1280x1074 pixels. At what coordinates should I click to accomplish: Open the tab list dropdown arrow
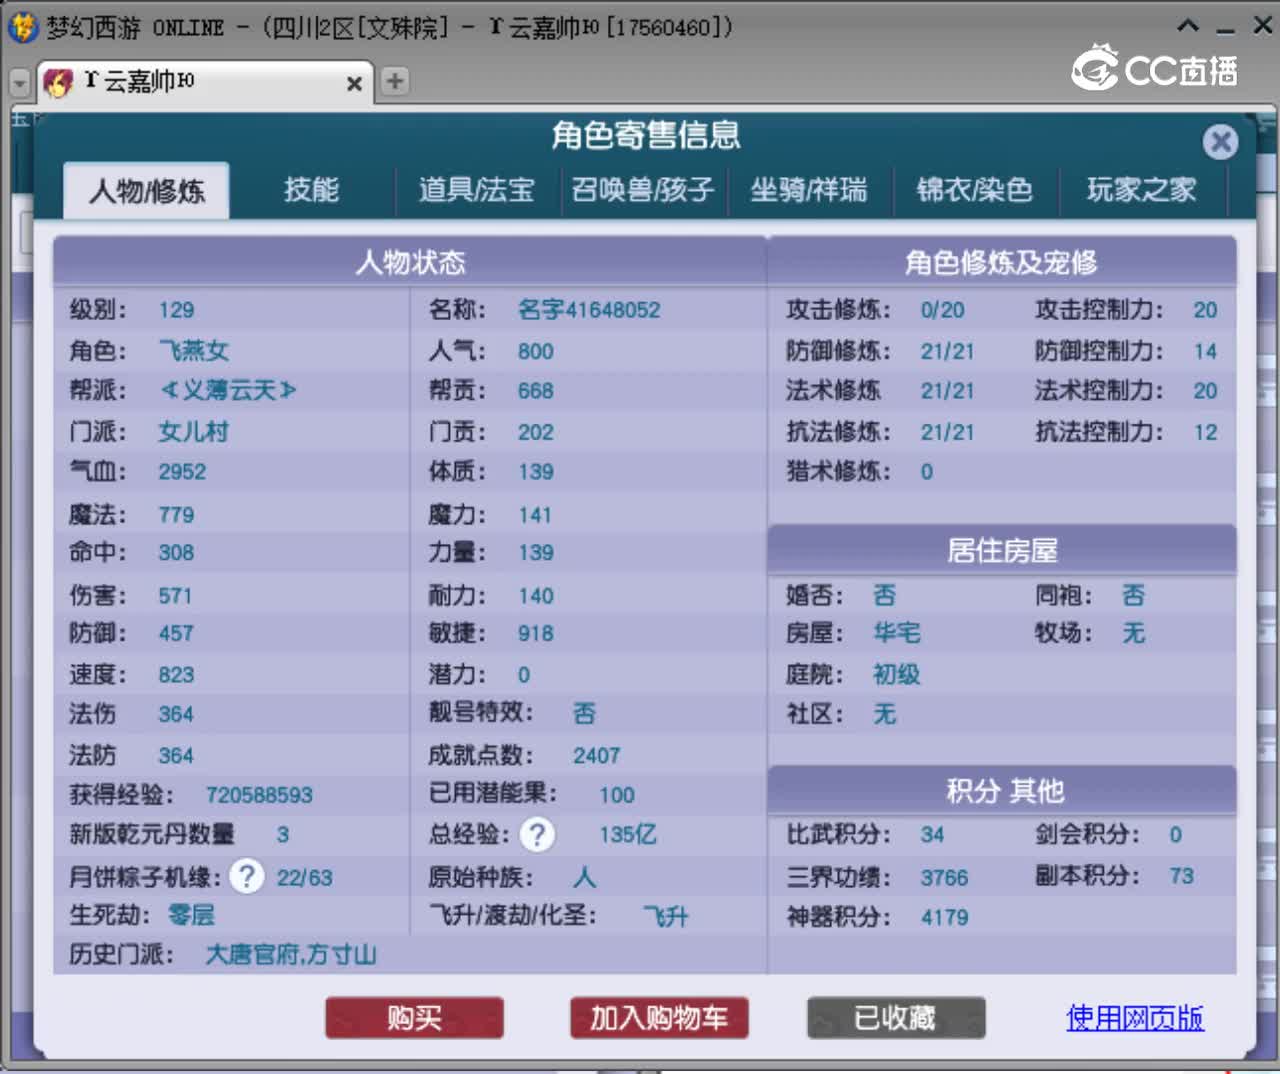click(x=19, y=83)
